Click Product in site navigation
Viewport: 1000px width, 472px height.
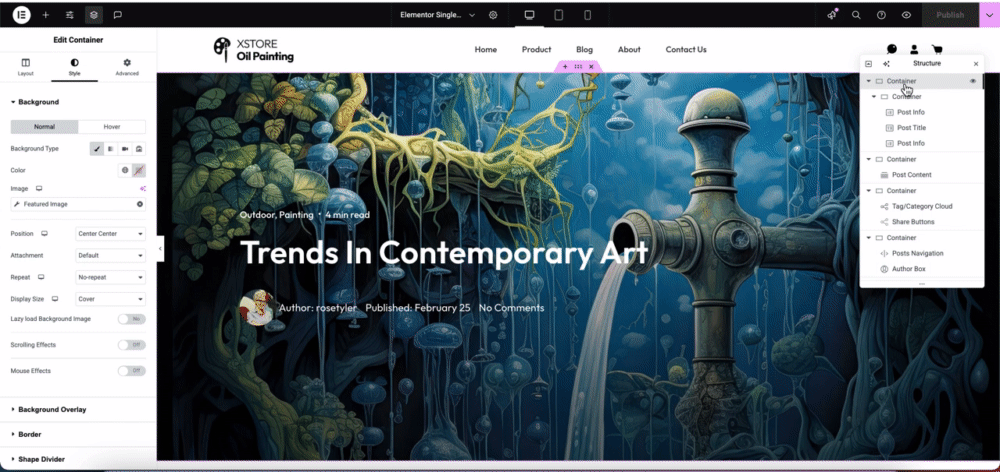pyautogui.click(x=536, y=50)
